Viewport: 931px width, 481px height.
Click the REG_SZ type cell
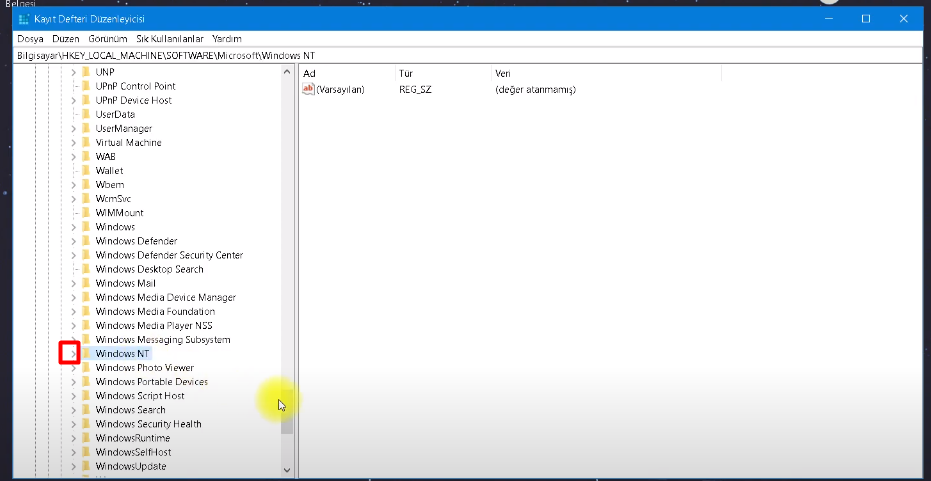tap(416, 90)
